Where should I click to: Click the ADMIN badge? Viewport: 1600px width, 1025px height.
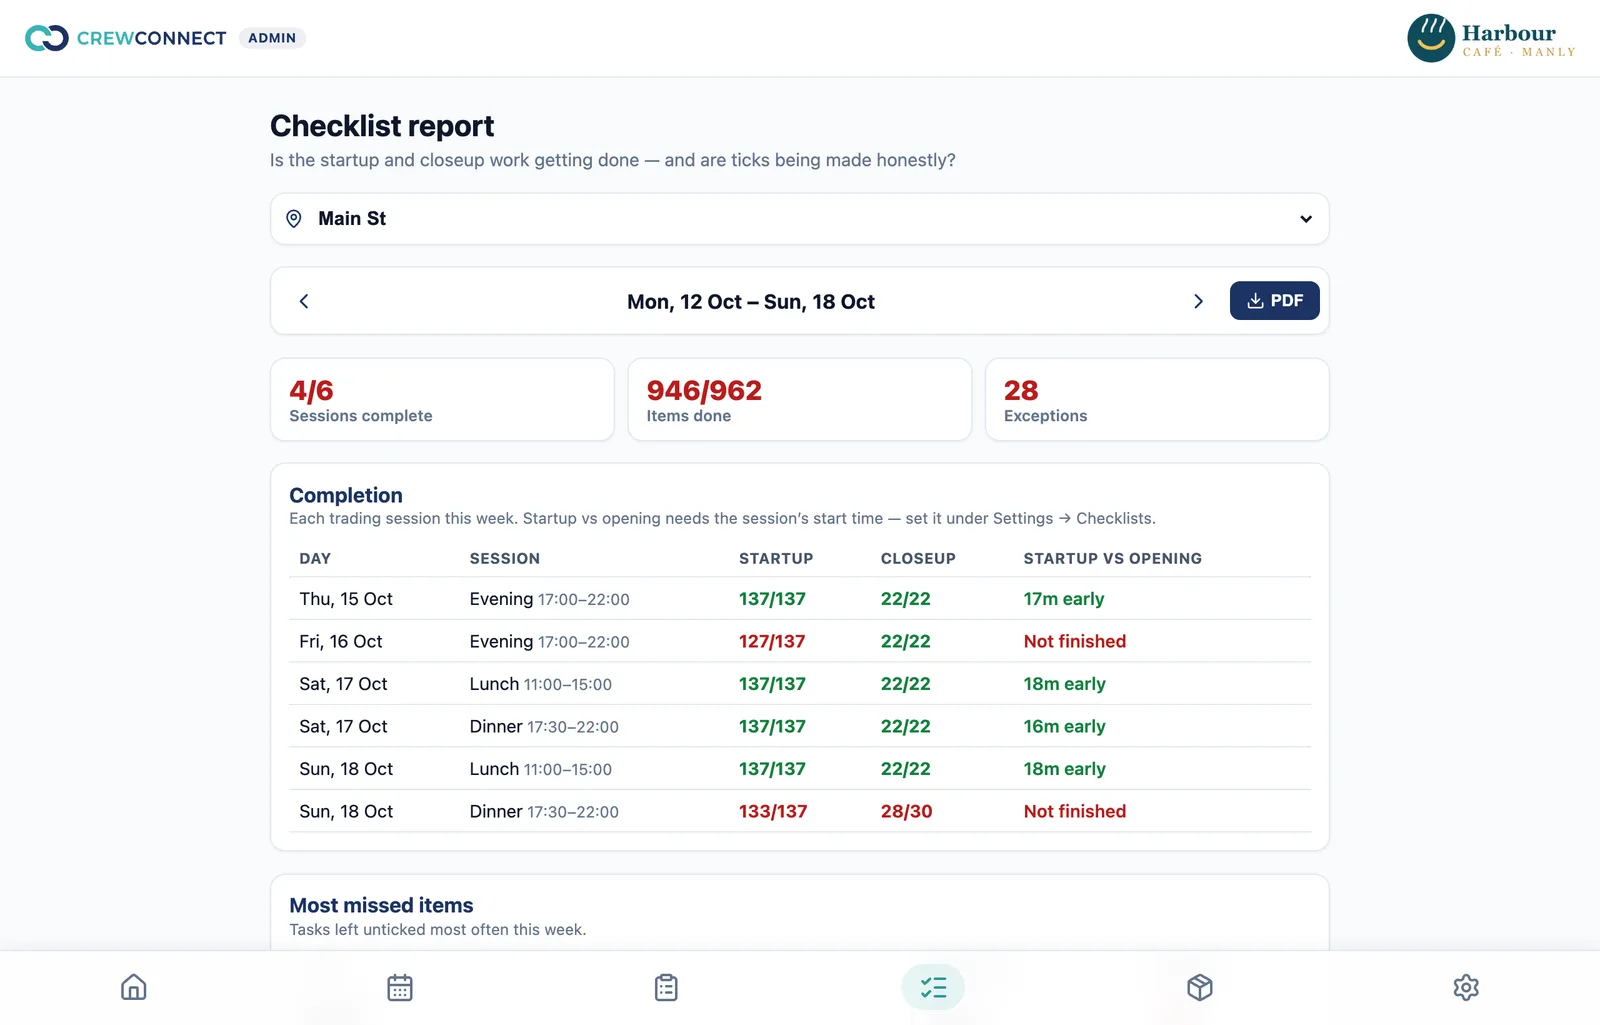pyautogui.click(x=272, y=38)
